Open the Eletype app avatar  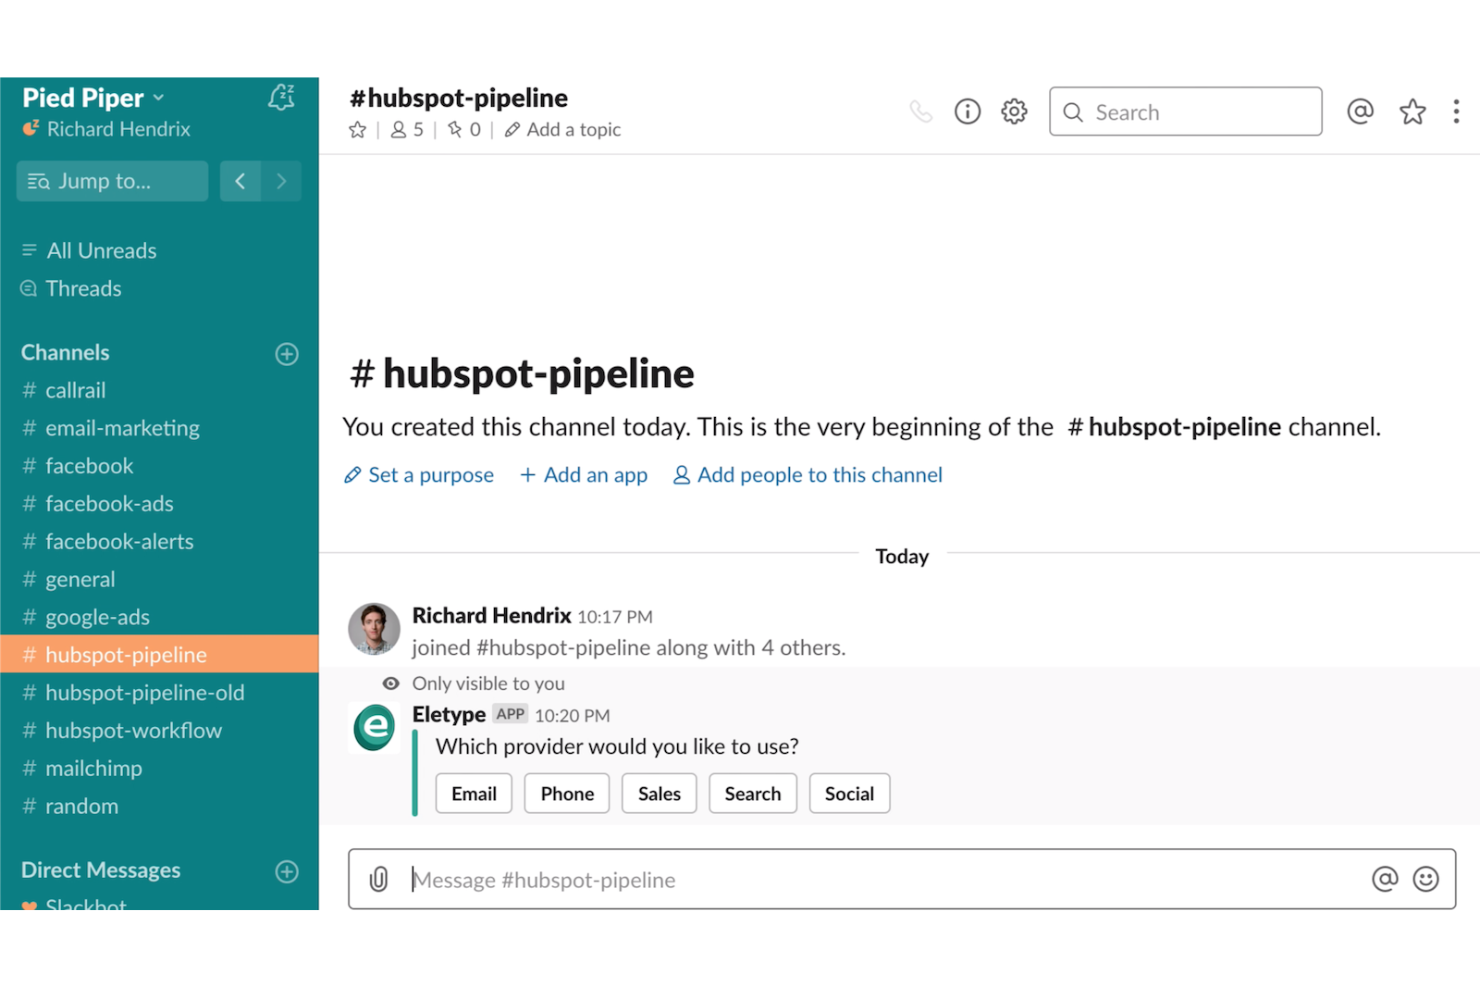tap(374, 728)
